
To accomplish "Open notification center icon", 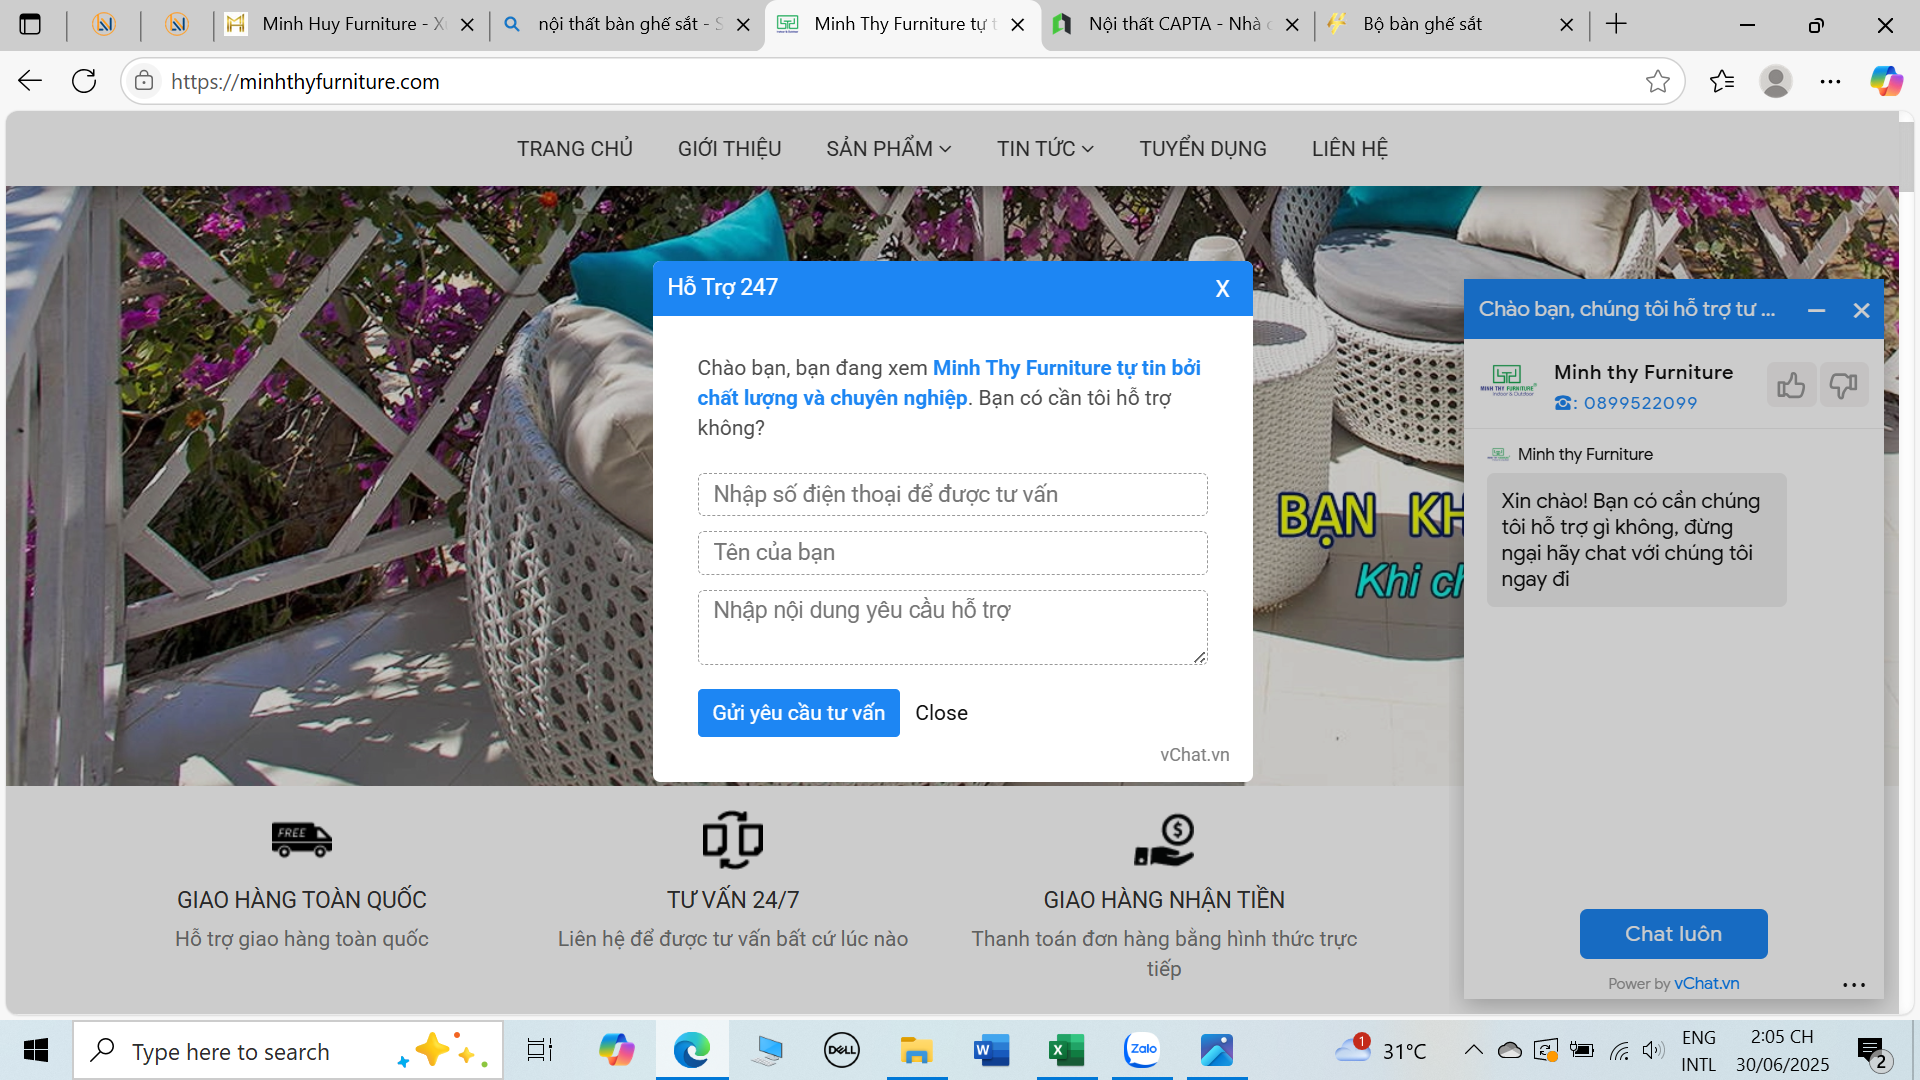I will 1872,1052.
